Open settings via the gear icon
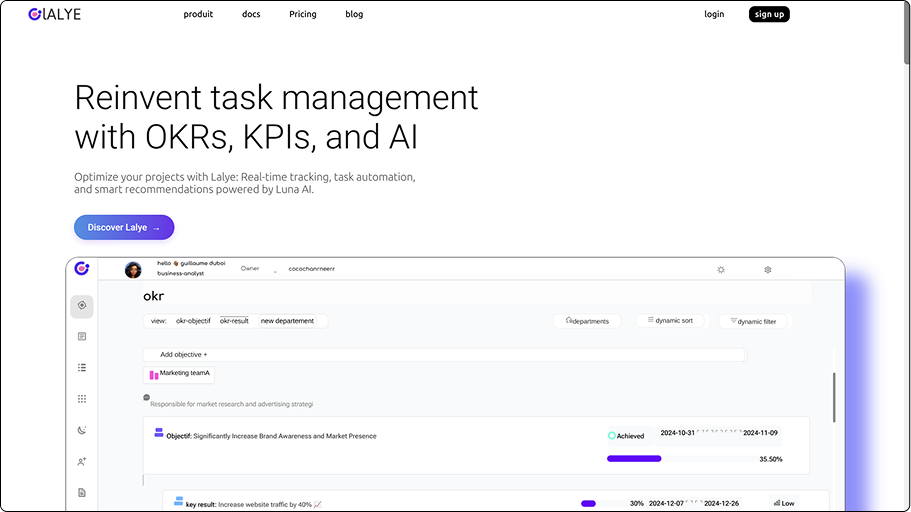Screen dimensions: 911x512 point(767,270)
